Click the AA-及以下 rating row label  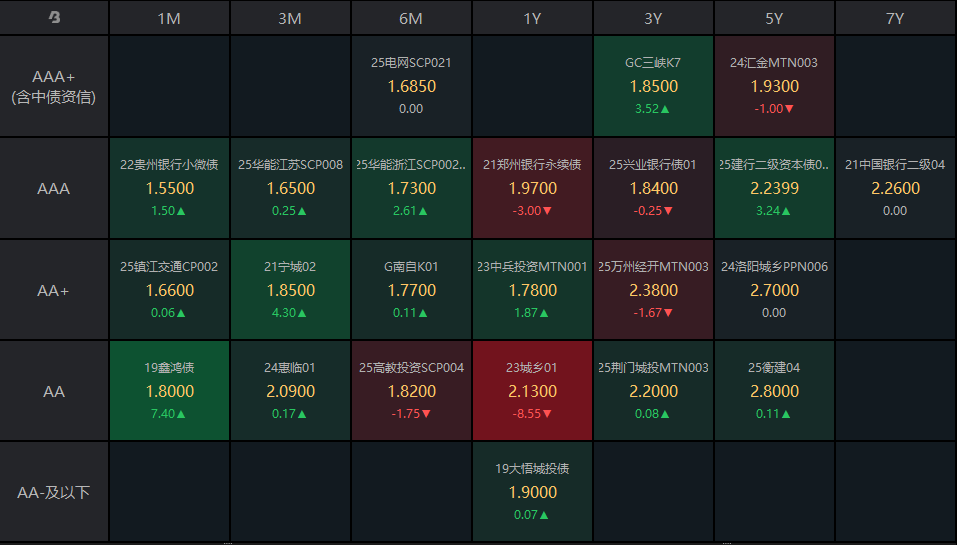click(54, 493)
